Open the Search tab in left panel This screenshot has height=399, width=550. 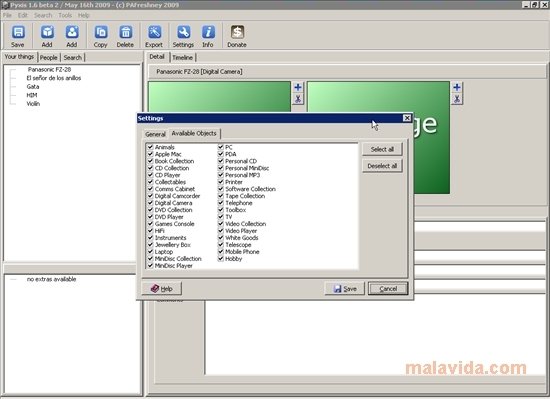coord(73,58)
